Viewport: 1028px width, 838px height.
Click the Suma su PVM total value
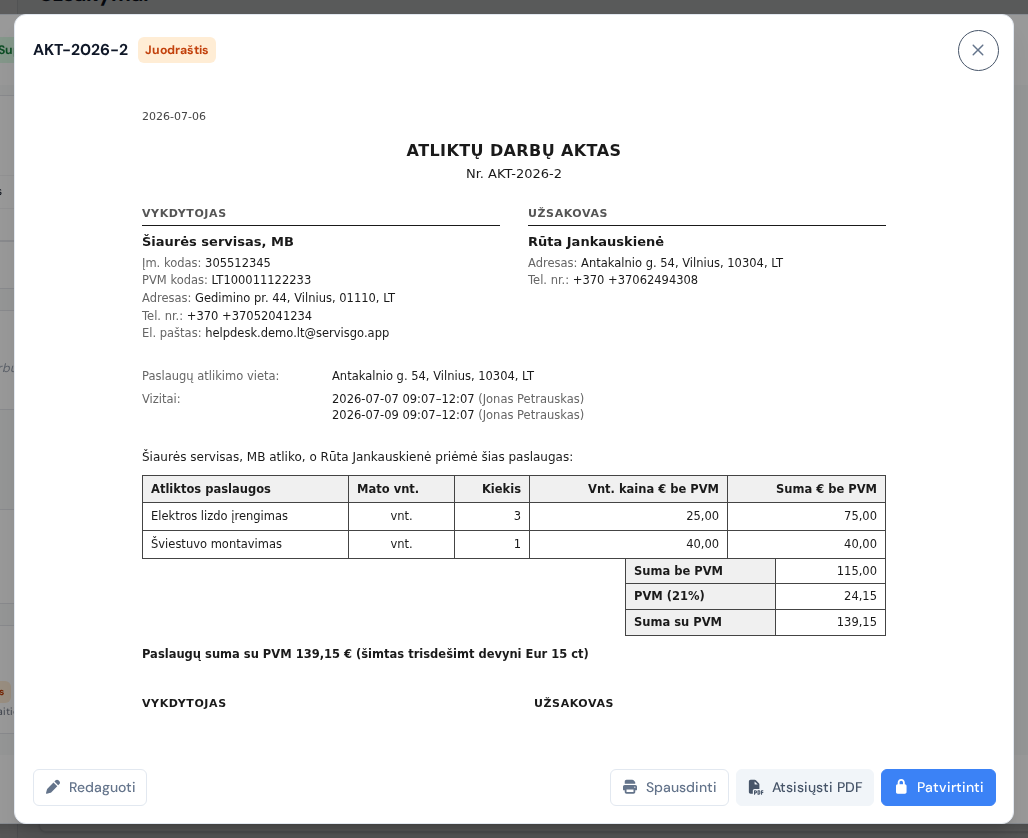856,622
